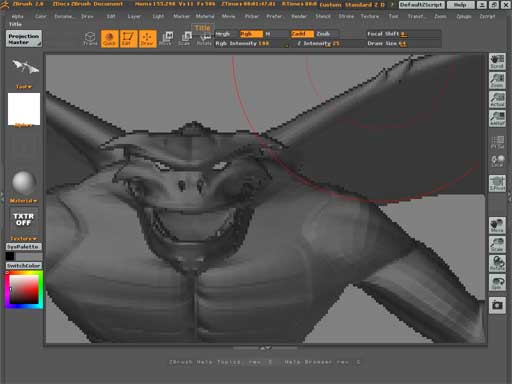Image resolution: width=512 pixels, height=384 pixels.
Task: Click the Help button in the title bar
Action: 460,5
